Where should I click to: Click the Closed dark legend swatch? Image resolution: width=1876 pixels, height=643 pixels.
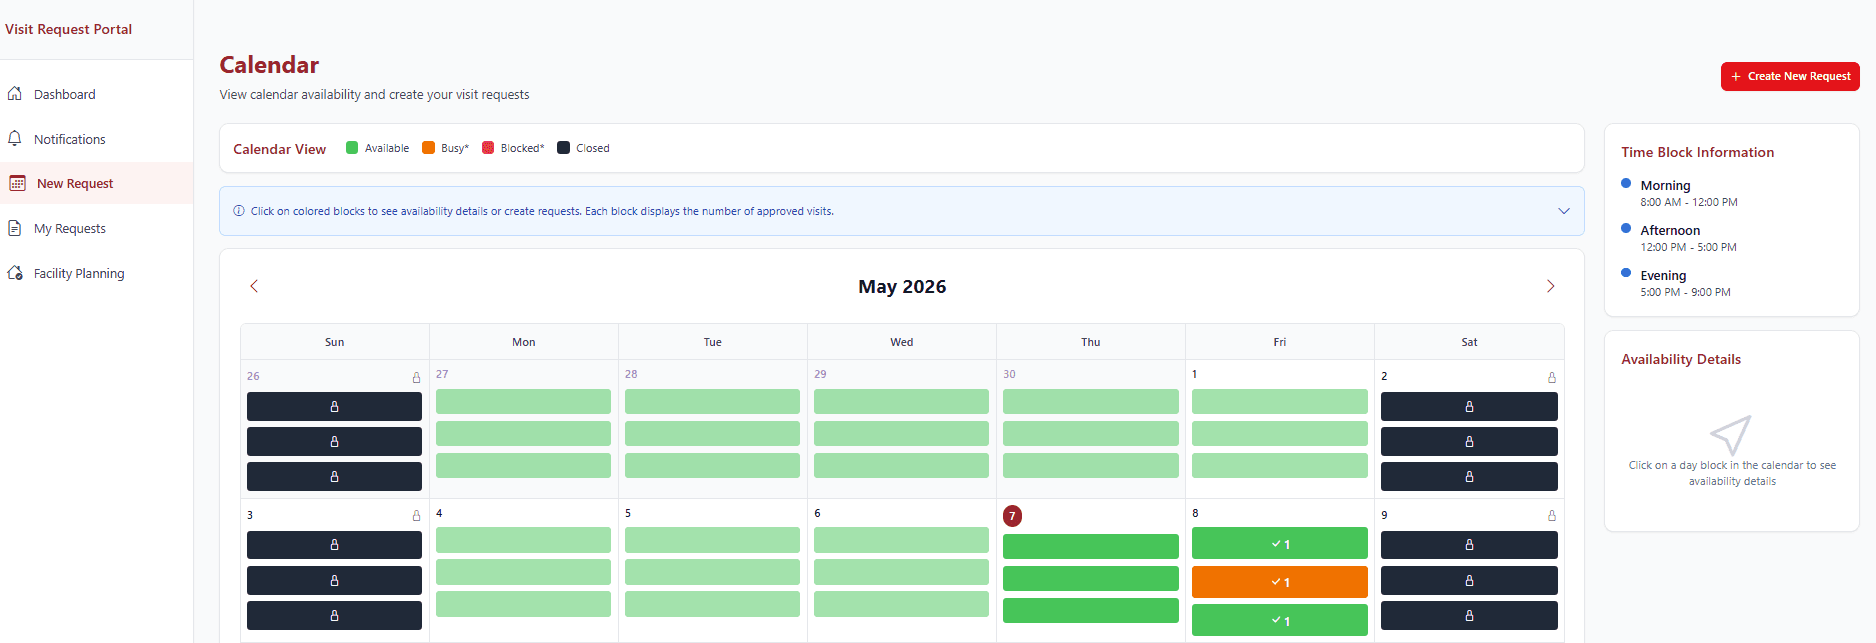tap(563, 148)
